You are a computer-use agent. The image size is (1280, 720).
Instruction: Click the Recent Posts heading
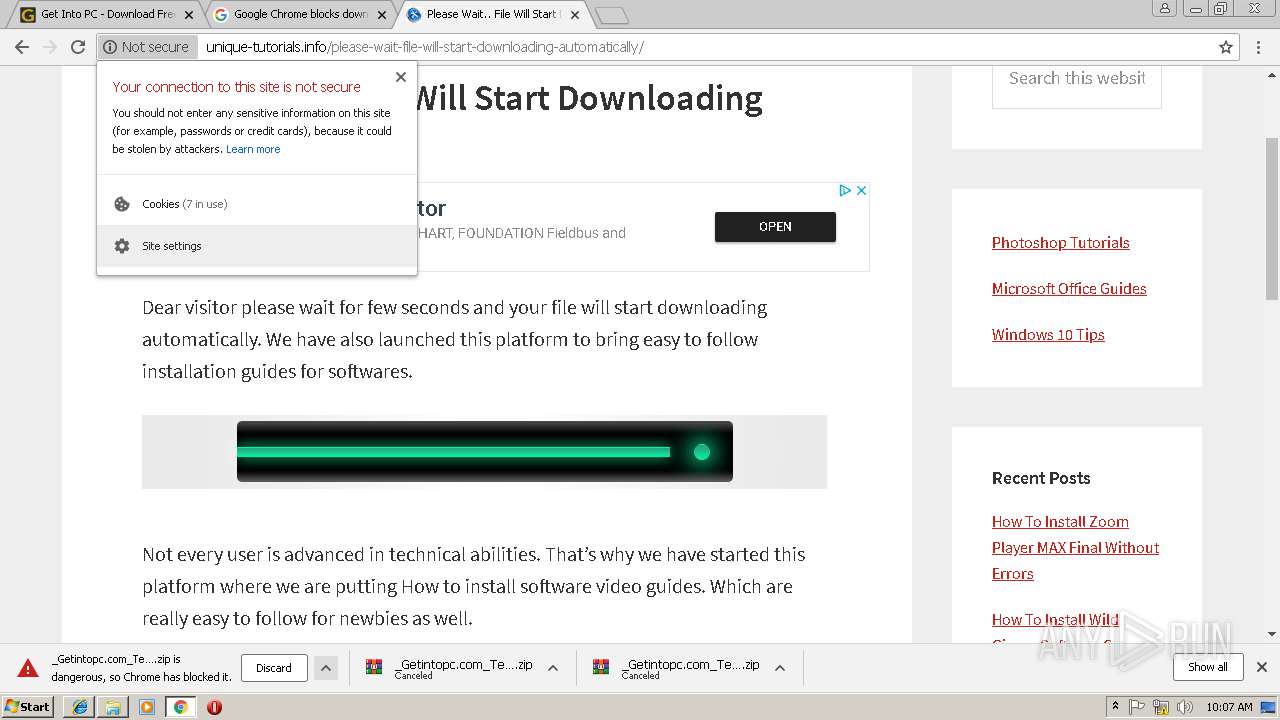click(1041, 478)
